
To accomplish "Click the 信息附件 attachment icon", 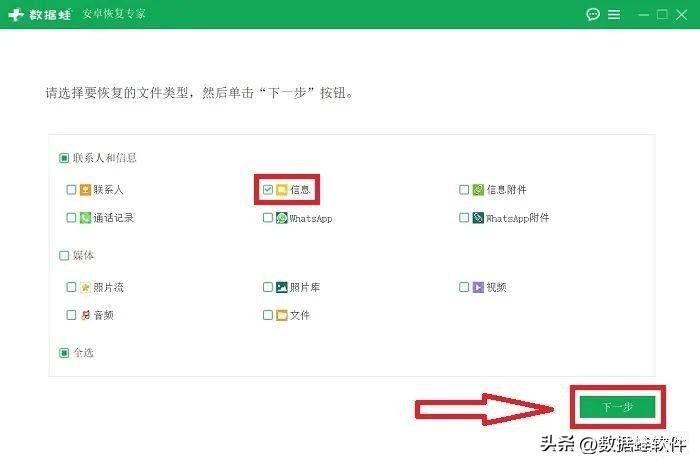I will 478,190.
